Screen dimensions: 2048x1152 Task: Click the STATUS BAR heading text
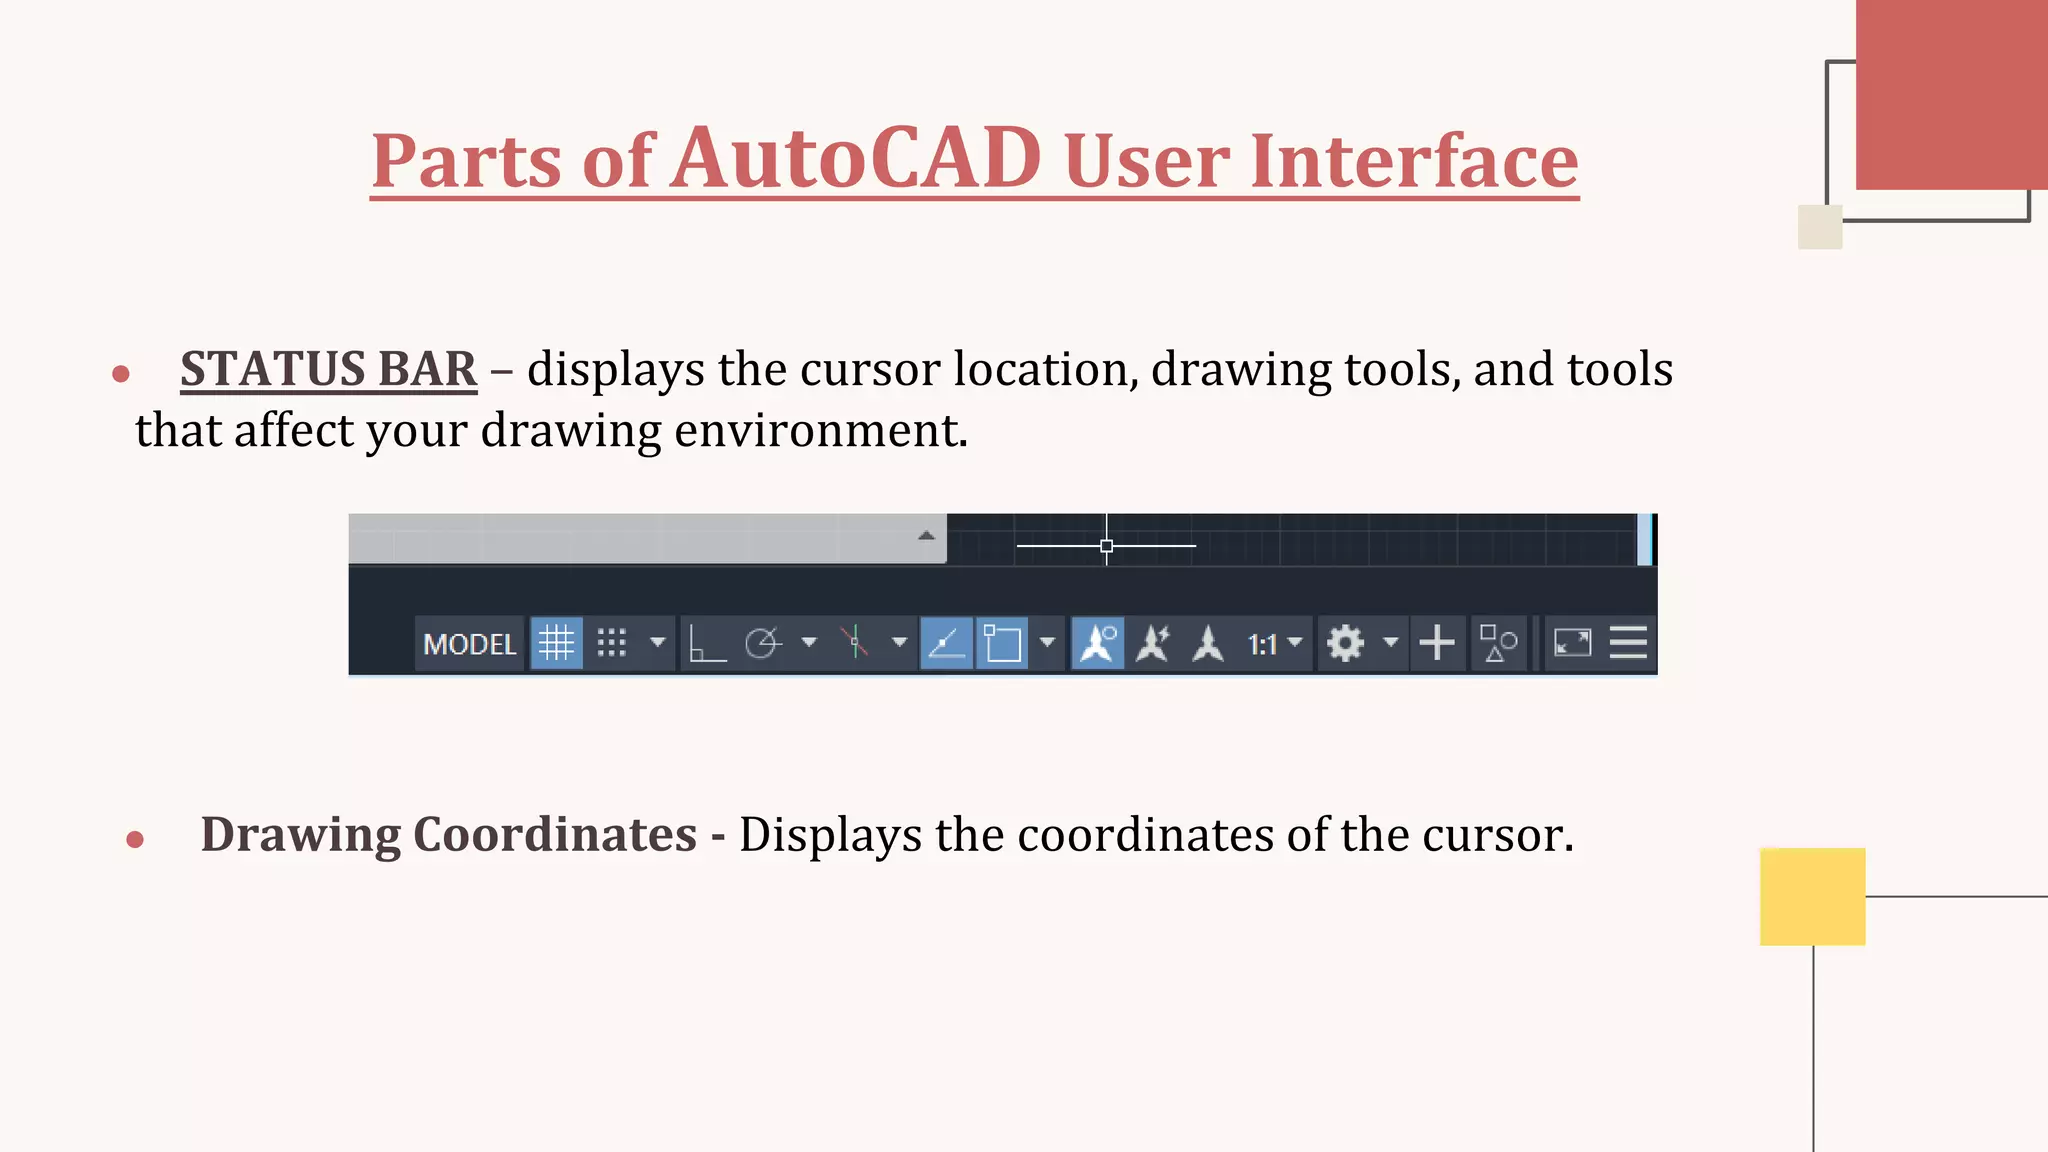click(x=328, y=369)
